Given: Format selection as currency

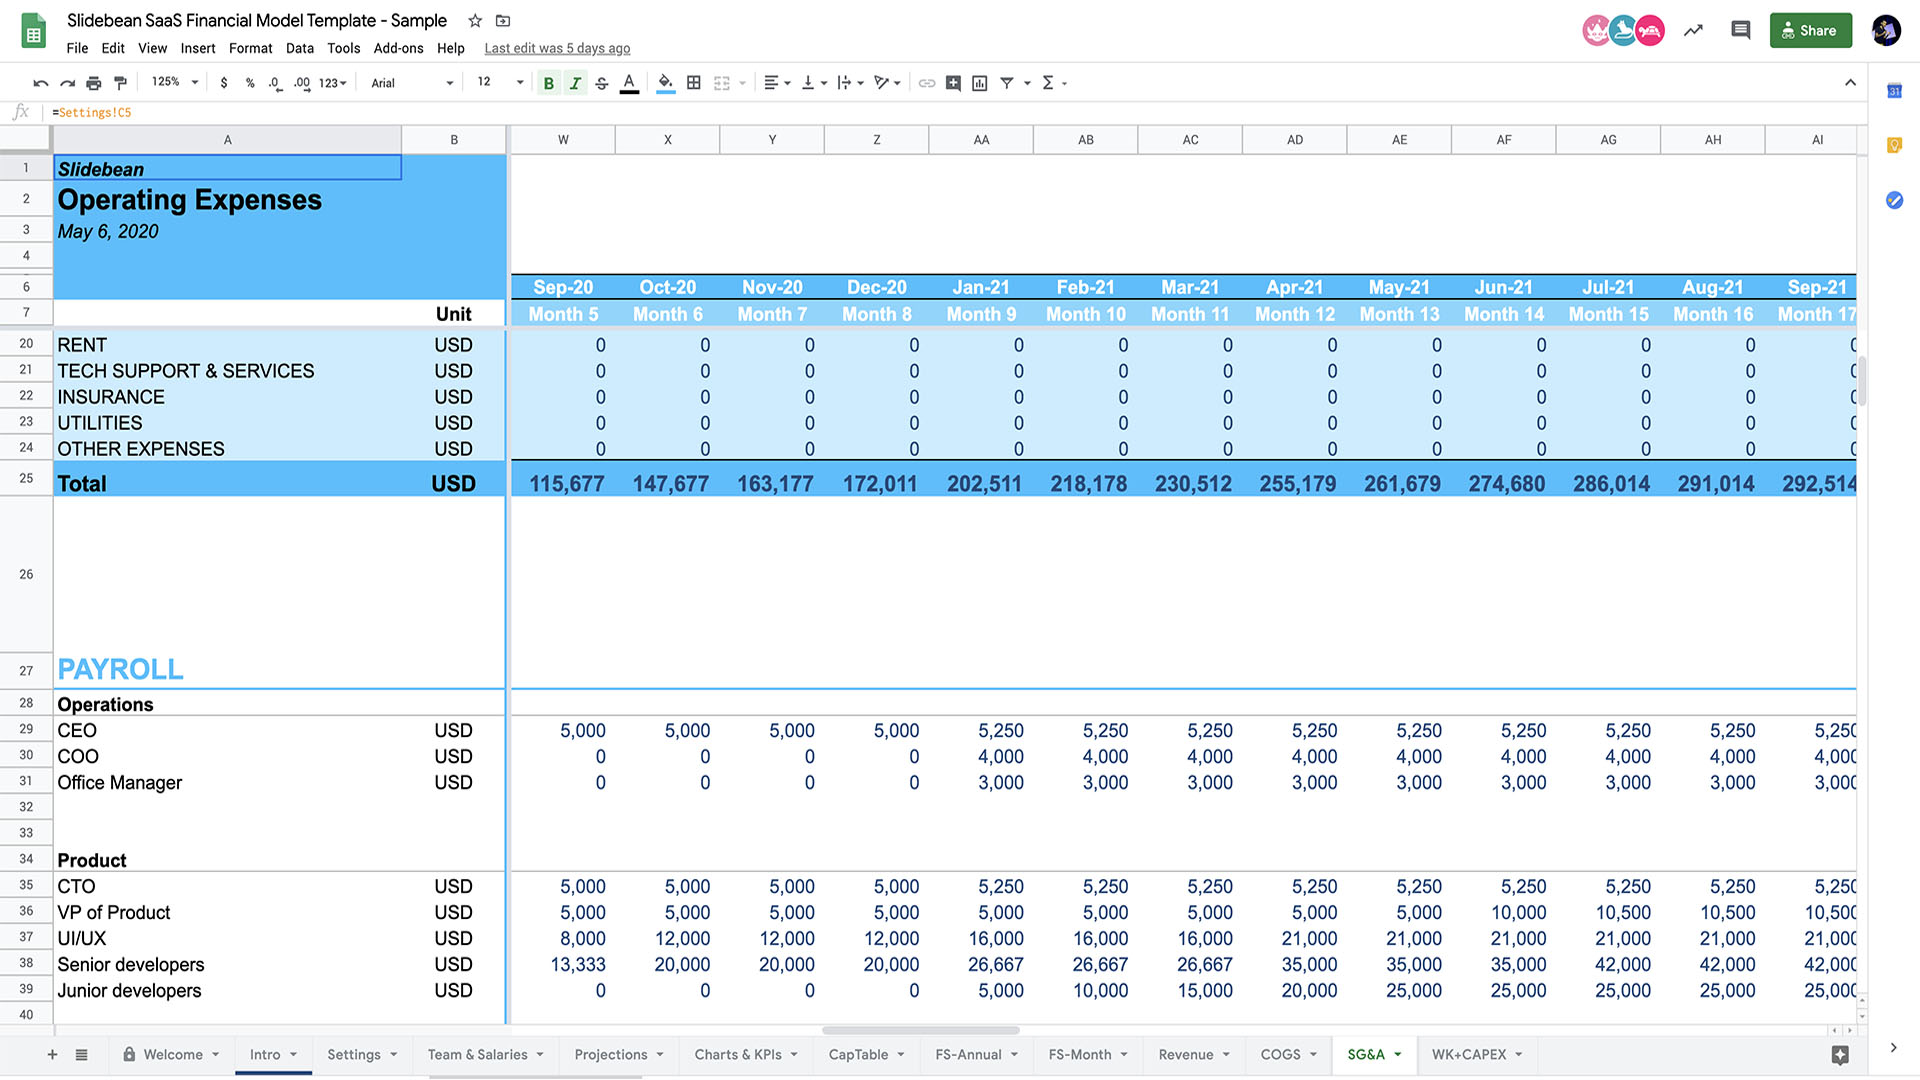Looking at the screenshot, I should pyautogui.click(x=224, y=83).
